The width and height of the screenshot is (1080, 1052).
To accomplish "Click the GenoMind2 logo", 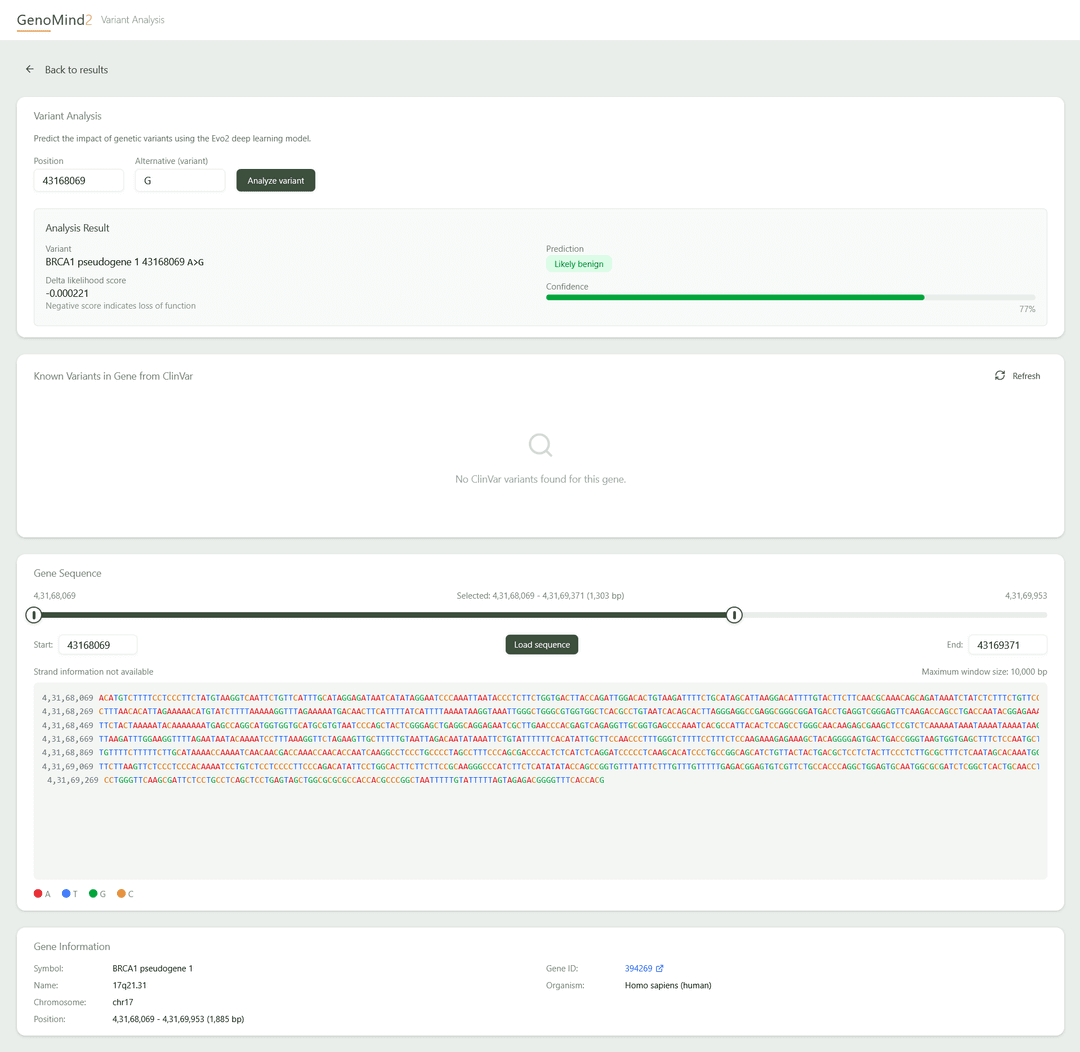I will pos(55,19).
